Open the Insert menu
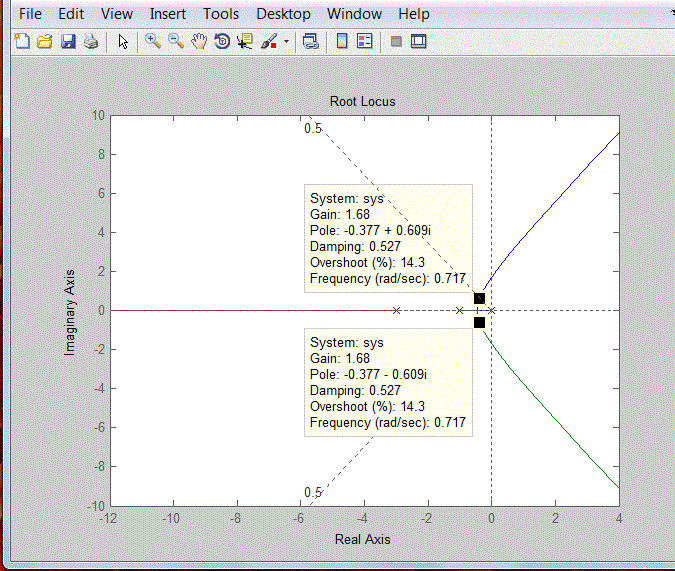 click(168, 14)
